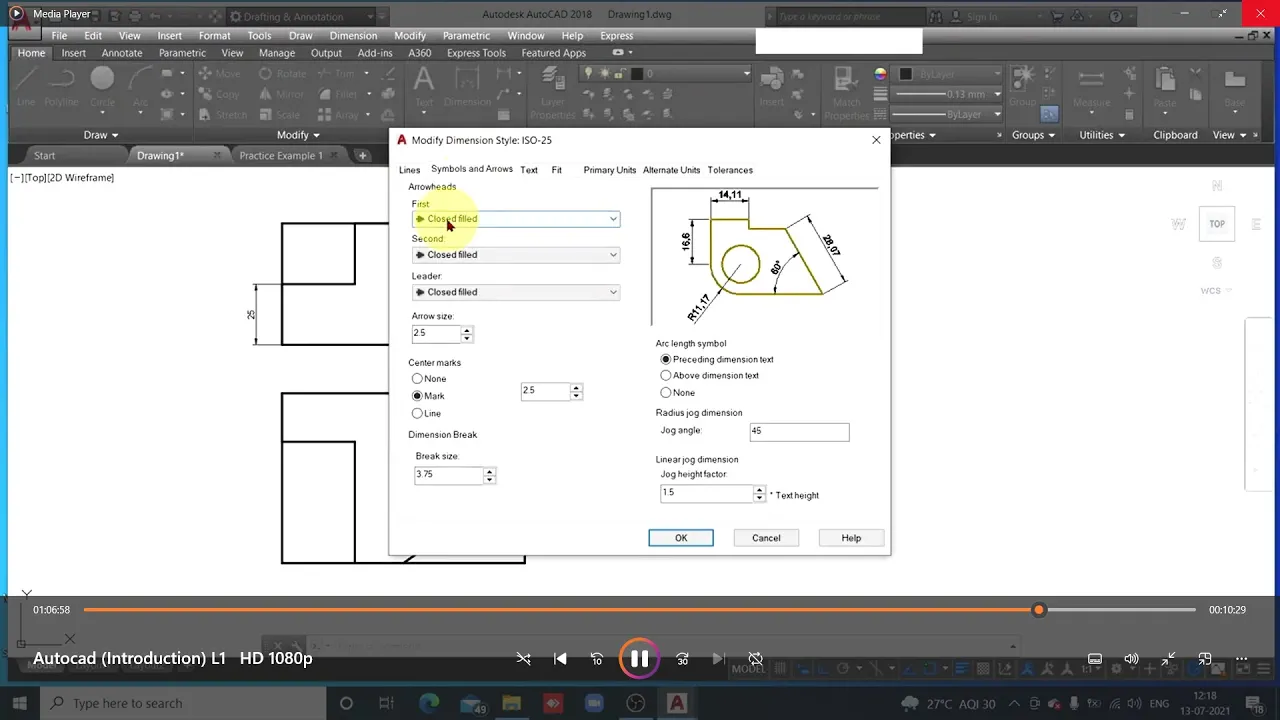This screenshot has height=720, width=1280.
Task: Click the Group tool in ribbon
Action: pos(1022,86)
